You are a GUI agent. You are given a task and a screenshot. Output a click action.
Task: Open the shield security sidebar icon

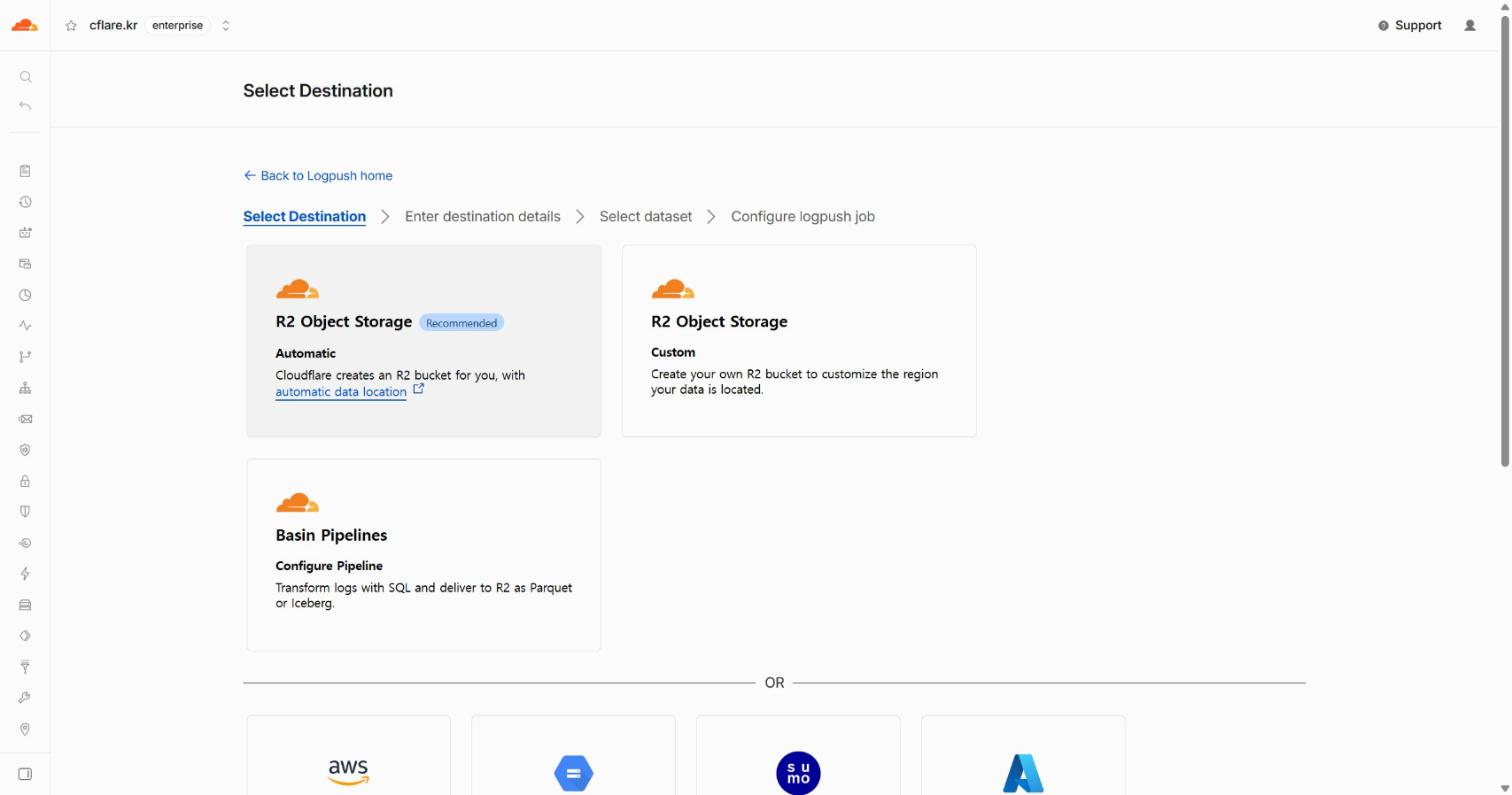25,512
